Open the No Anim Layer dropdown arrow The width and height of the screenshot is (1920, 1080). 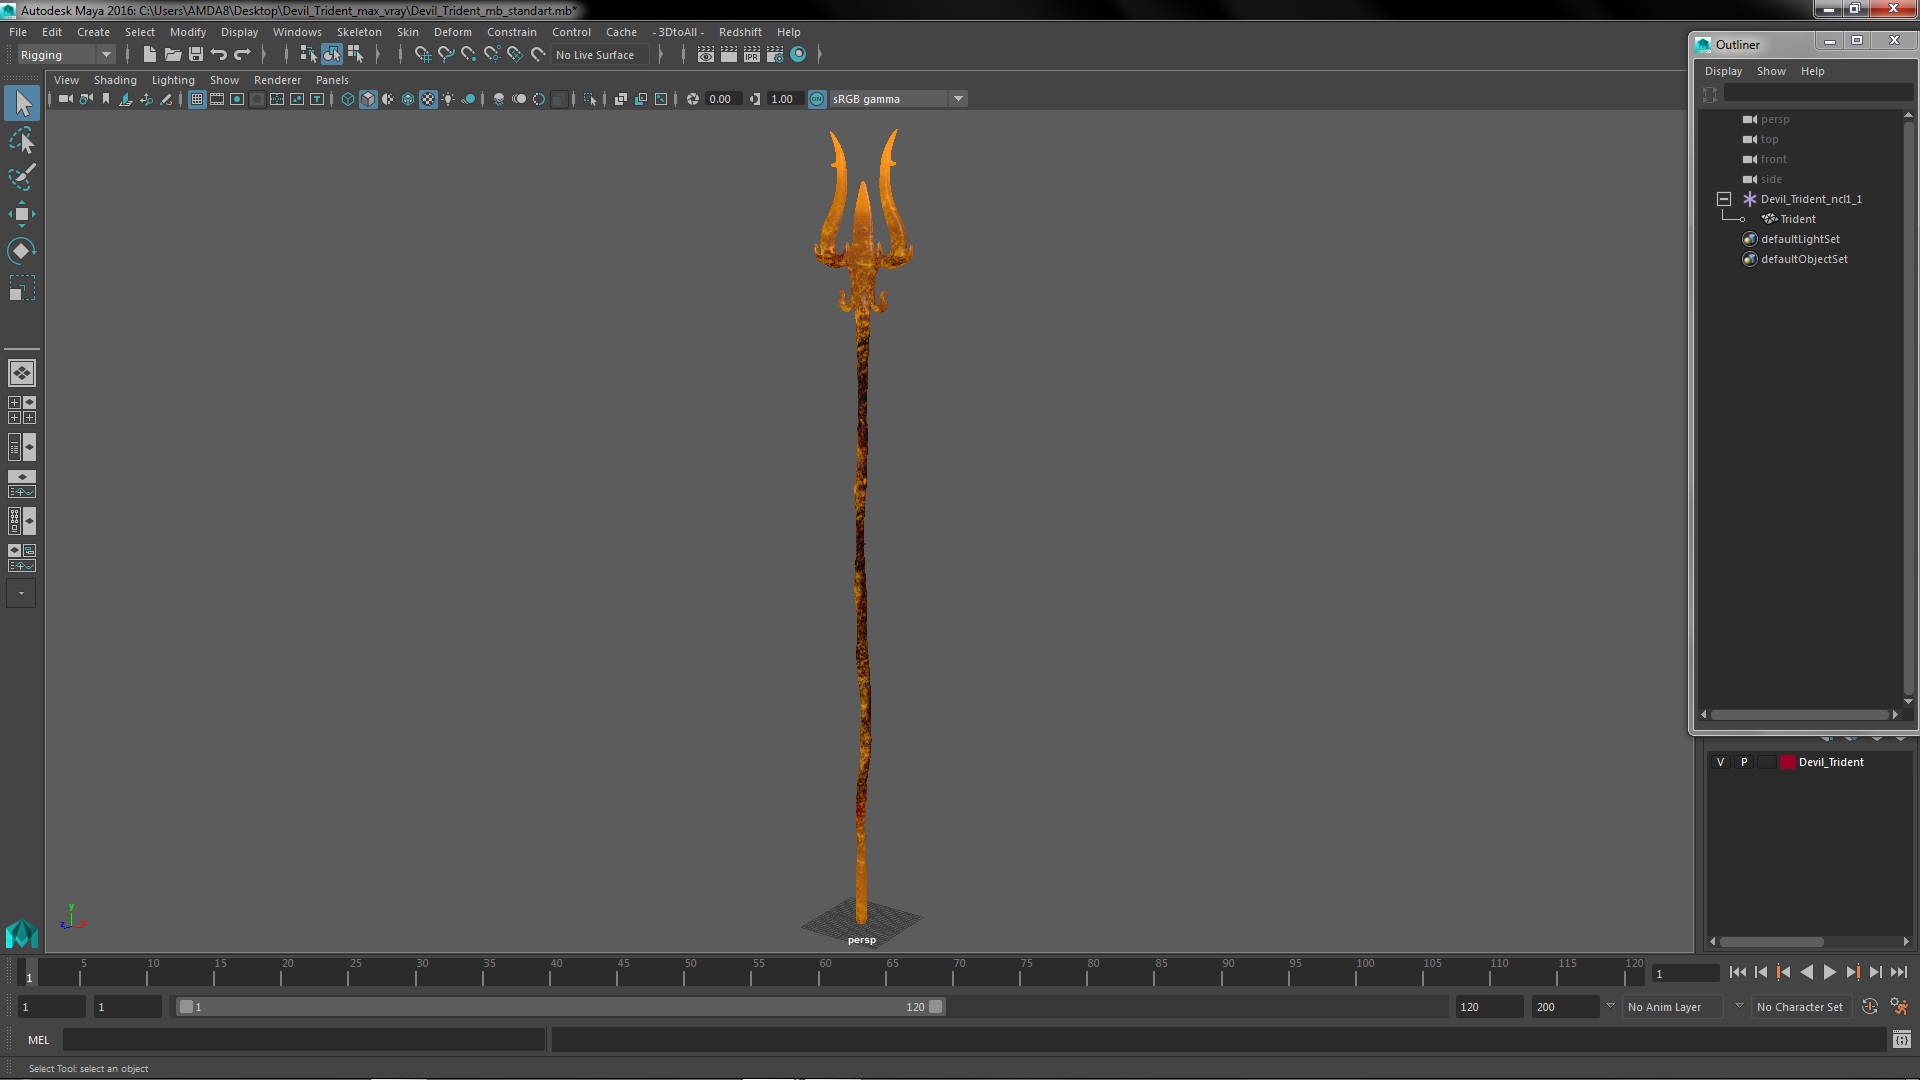point(1610,1006)
